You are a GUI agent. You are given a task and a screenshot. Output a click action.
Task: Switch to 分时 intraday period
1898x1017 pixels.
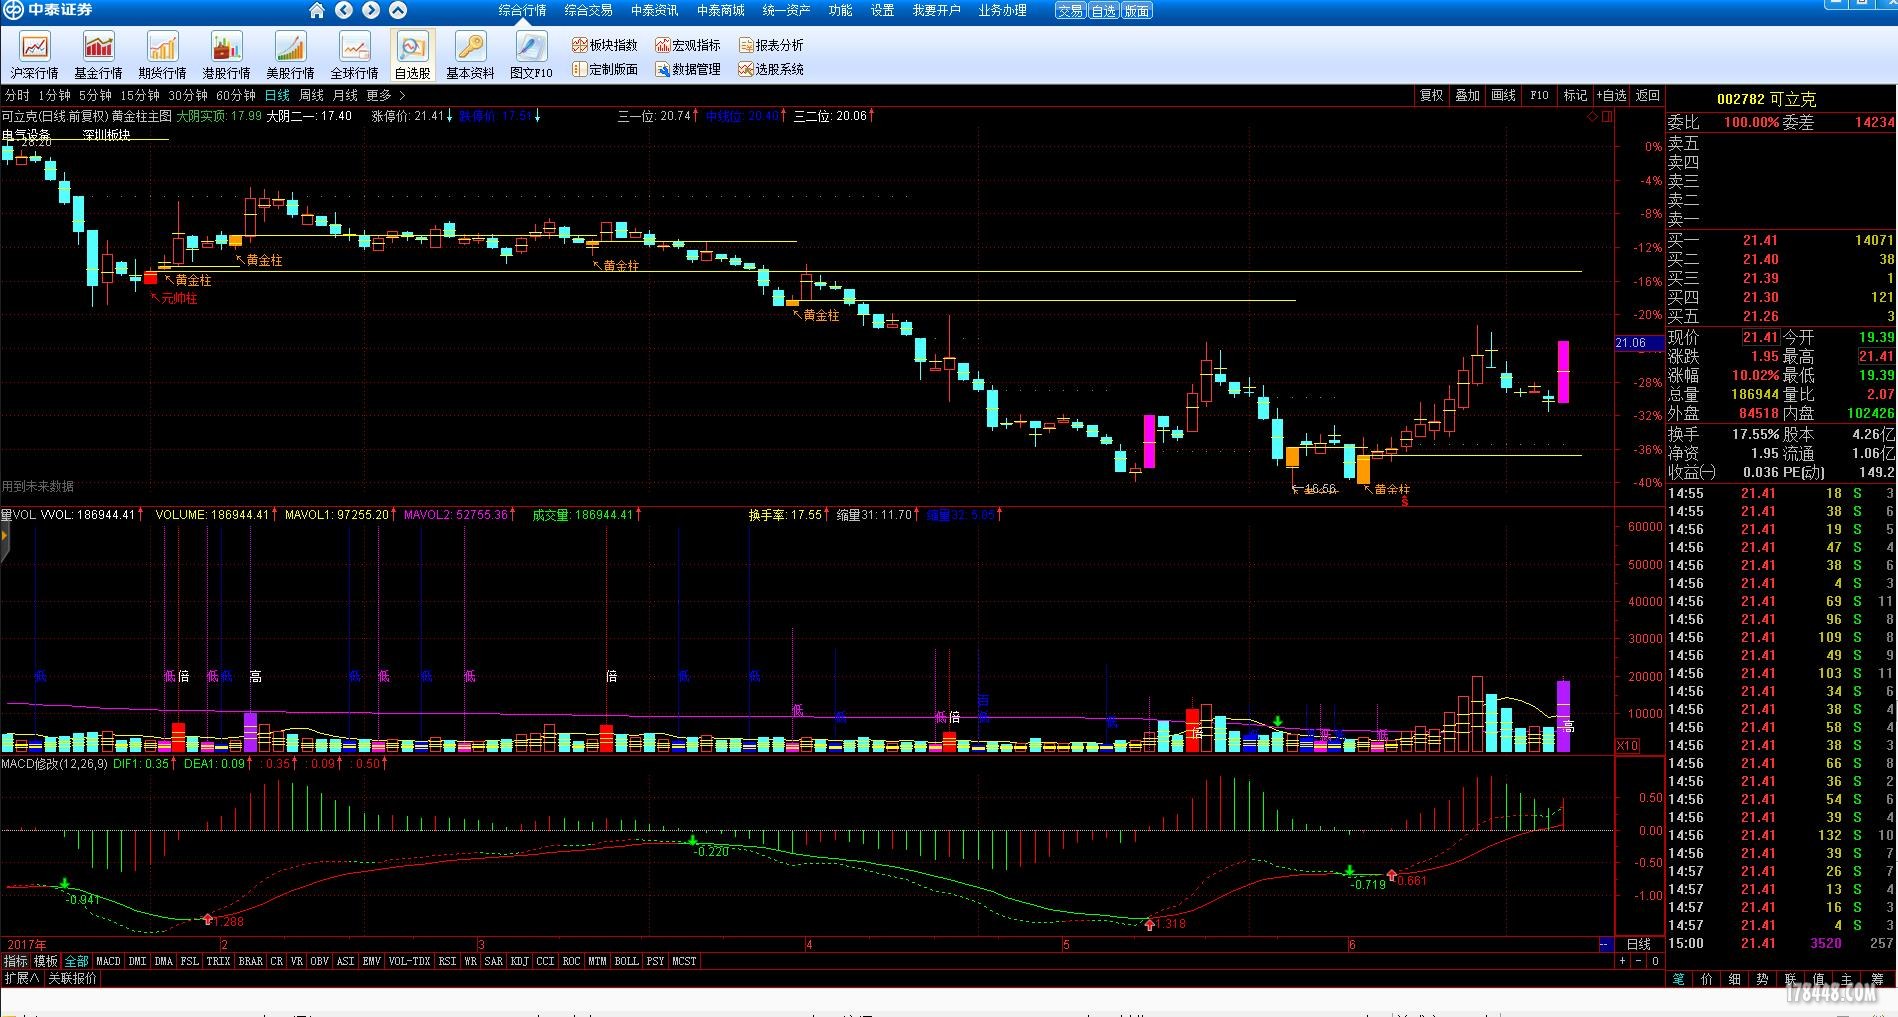point(17,95)
